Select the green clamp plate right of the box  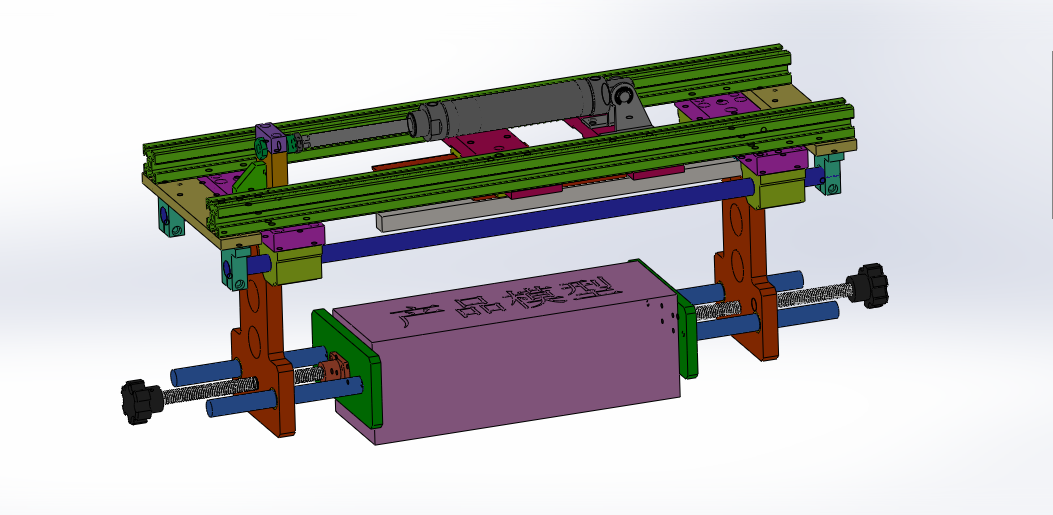(686, 339)
